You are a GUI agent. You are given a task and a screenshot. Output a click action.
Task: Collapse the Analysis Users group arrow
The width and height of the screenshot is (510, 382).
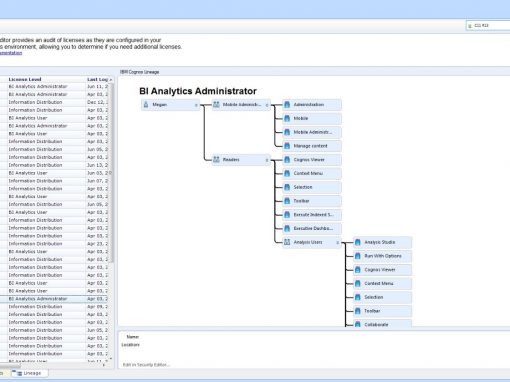click(337, 243)
